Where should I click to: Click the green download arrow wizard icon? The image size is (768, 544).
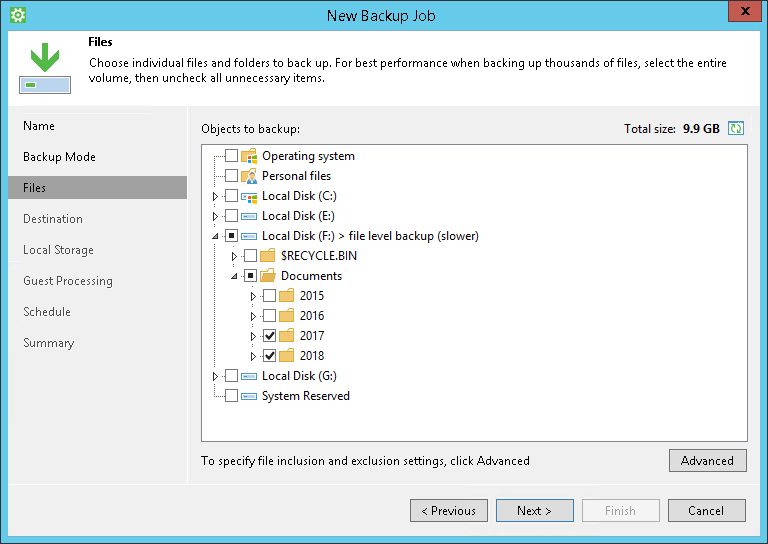point(45,68)
